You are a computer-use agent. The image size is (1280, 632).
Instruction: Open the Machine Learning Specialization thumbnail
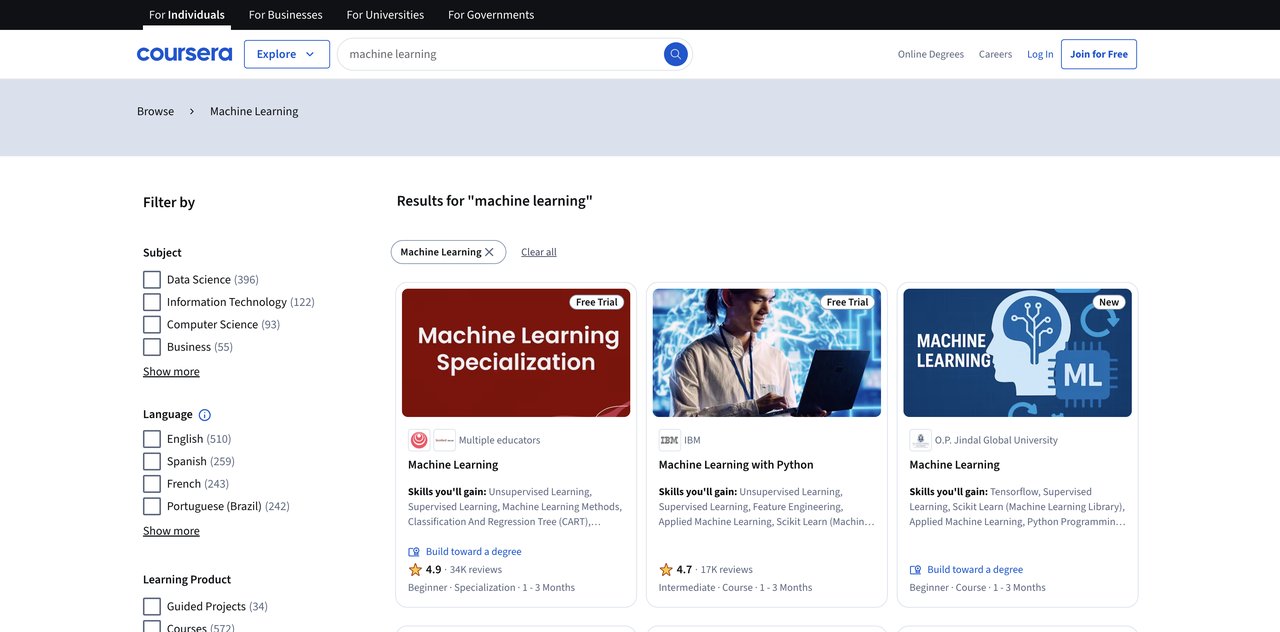point(516,353)
